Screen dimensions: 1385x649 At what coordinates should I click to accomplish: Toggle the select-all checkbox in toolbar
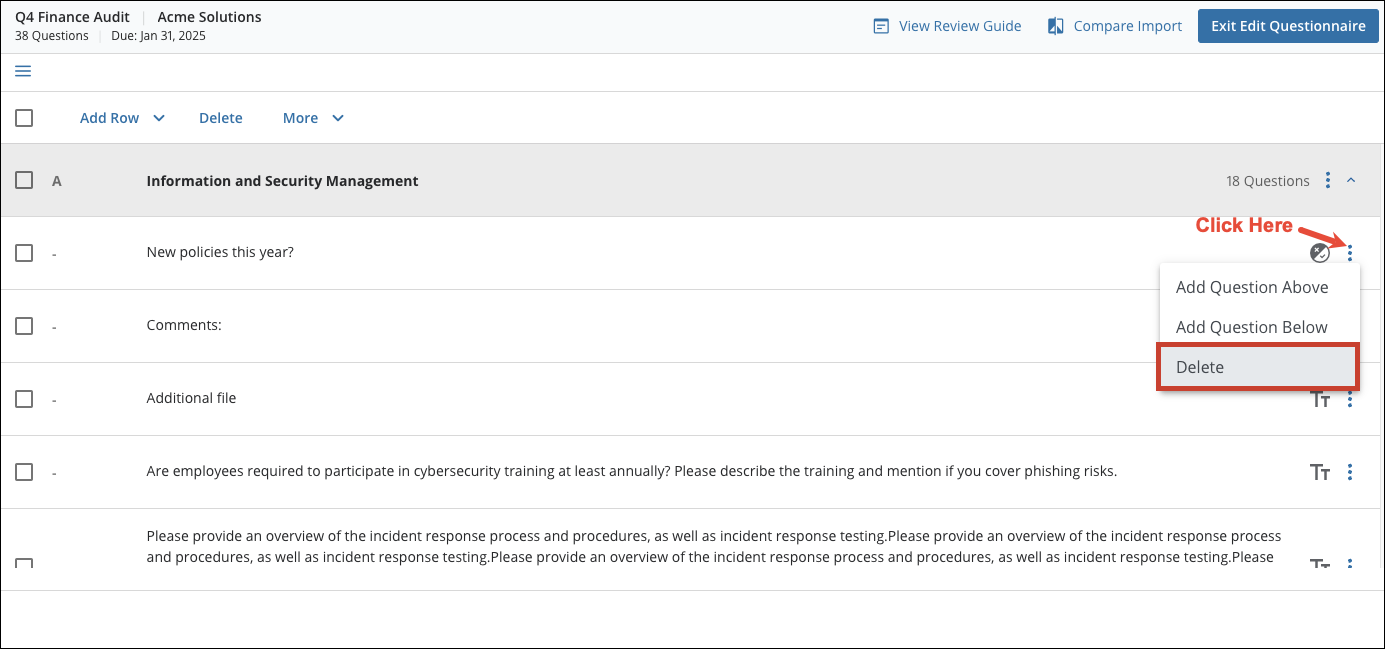(24, 118)
